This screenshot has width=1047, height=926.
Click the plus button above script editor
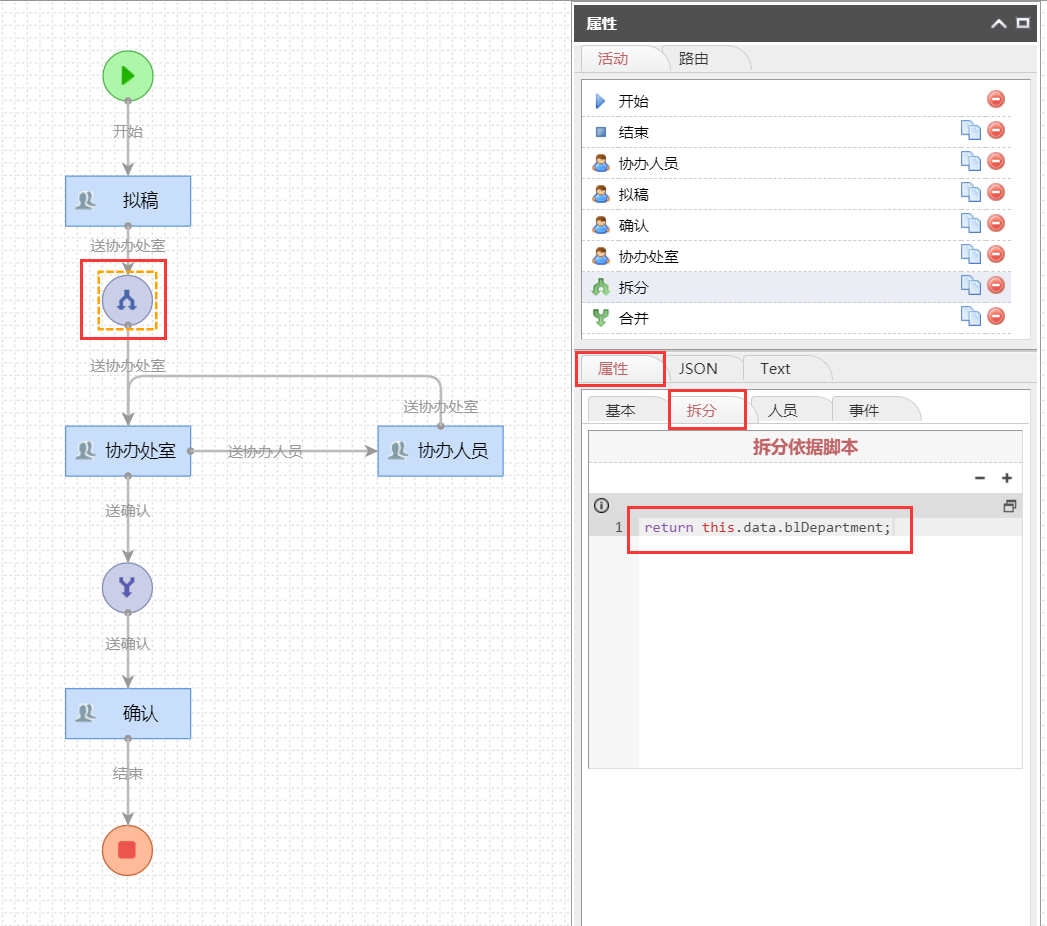(1007, 478)
